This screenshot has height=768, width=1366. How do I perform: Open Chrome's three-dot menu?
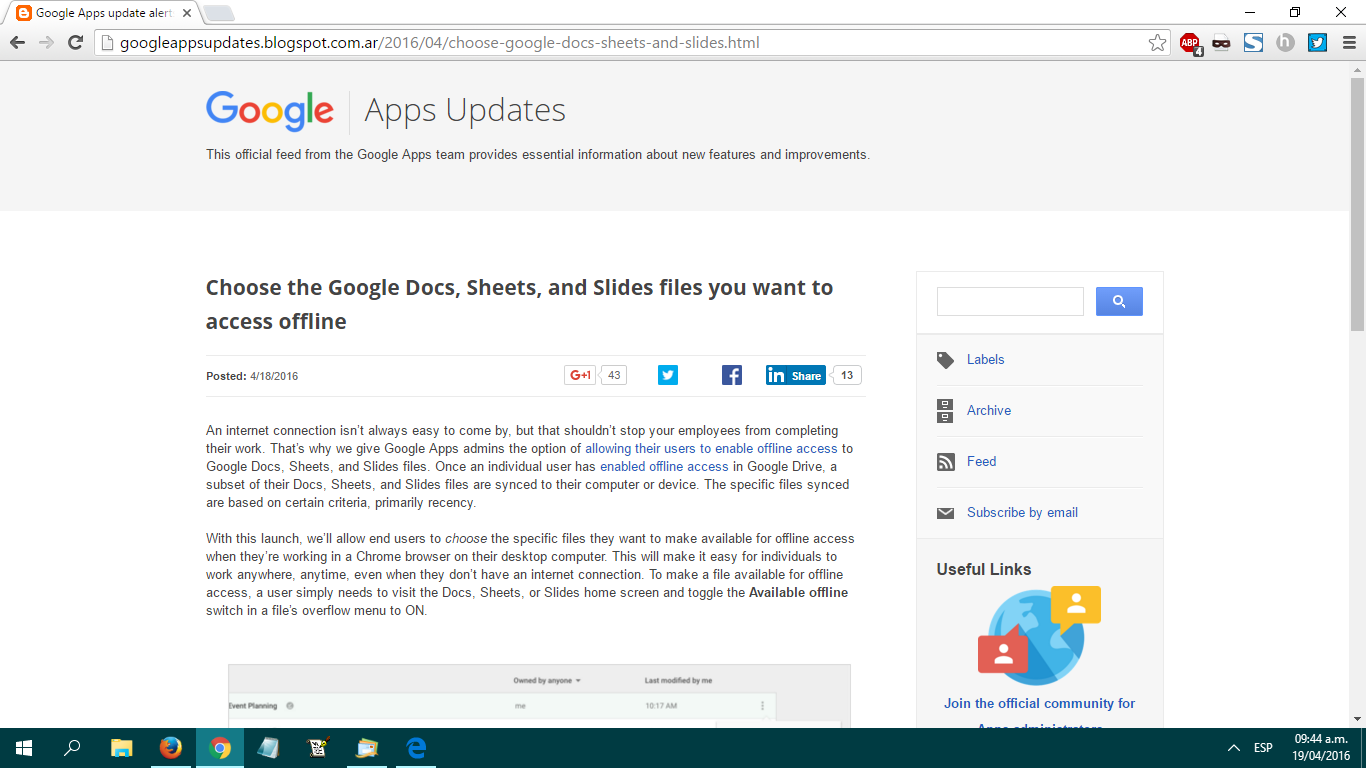pyautogui.click(x=1348, y=42)
